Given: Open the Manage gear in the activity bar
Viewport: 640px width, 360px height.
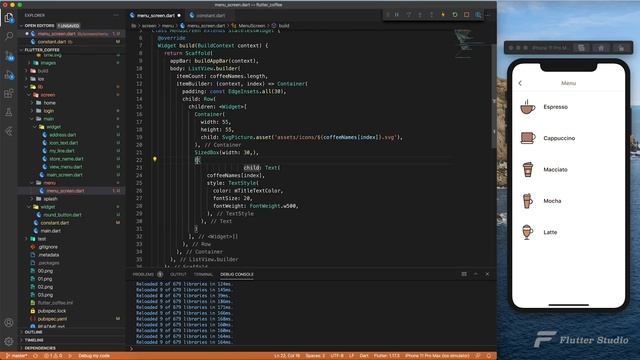Looking at the screenshot, I should (9, 341).
